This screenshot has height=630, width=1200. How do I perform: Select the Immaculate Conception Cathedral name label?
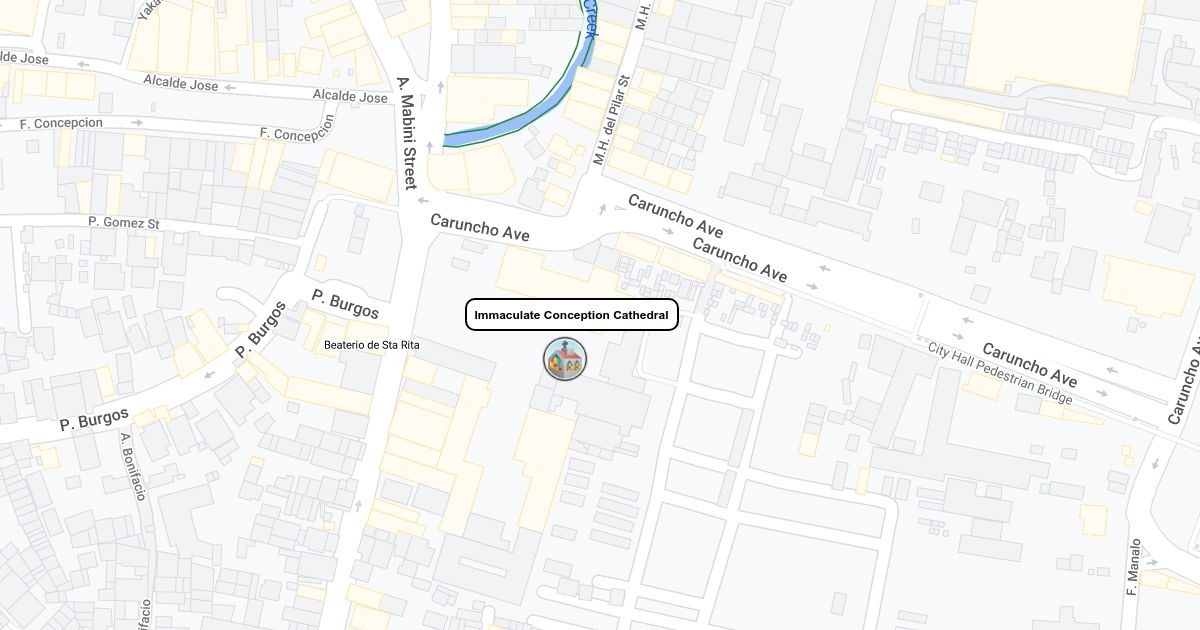tap(572, 315)
